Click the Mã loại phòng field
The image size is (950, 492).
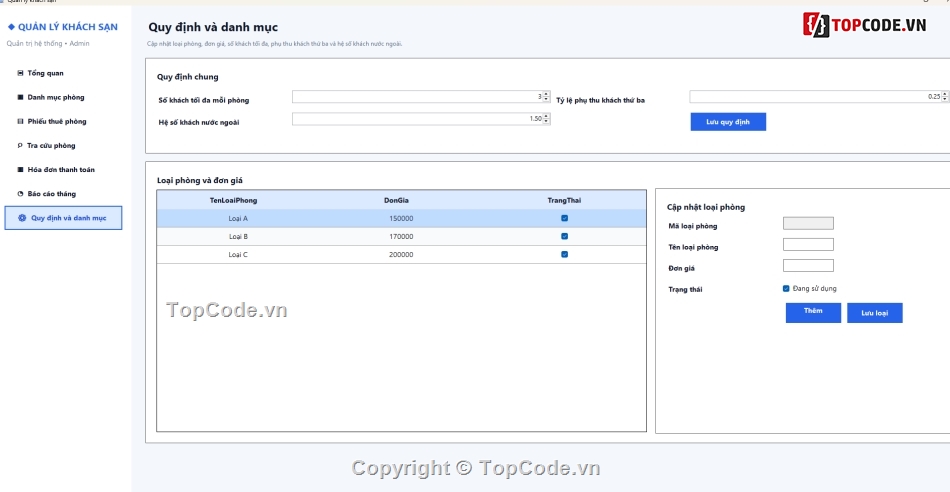[x=808, y=224]
